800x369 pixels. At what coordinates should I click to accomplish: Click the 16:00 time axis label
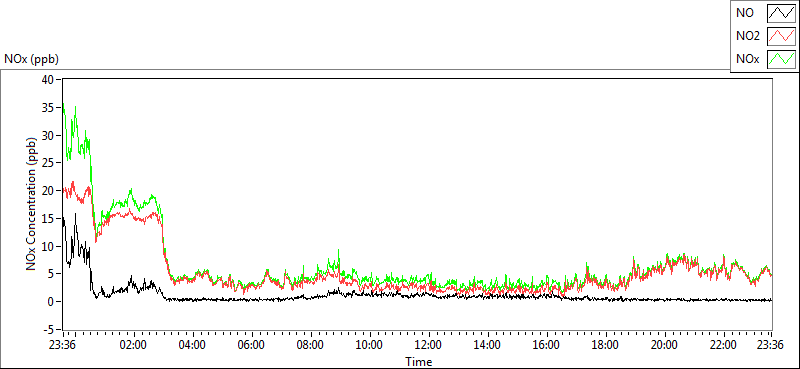click(546, 344)
